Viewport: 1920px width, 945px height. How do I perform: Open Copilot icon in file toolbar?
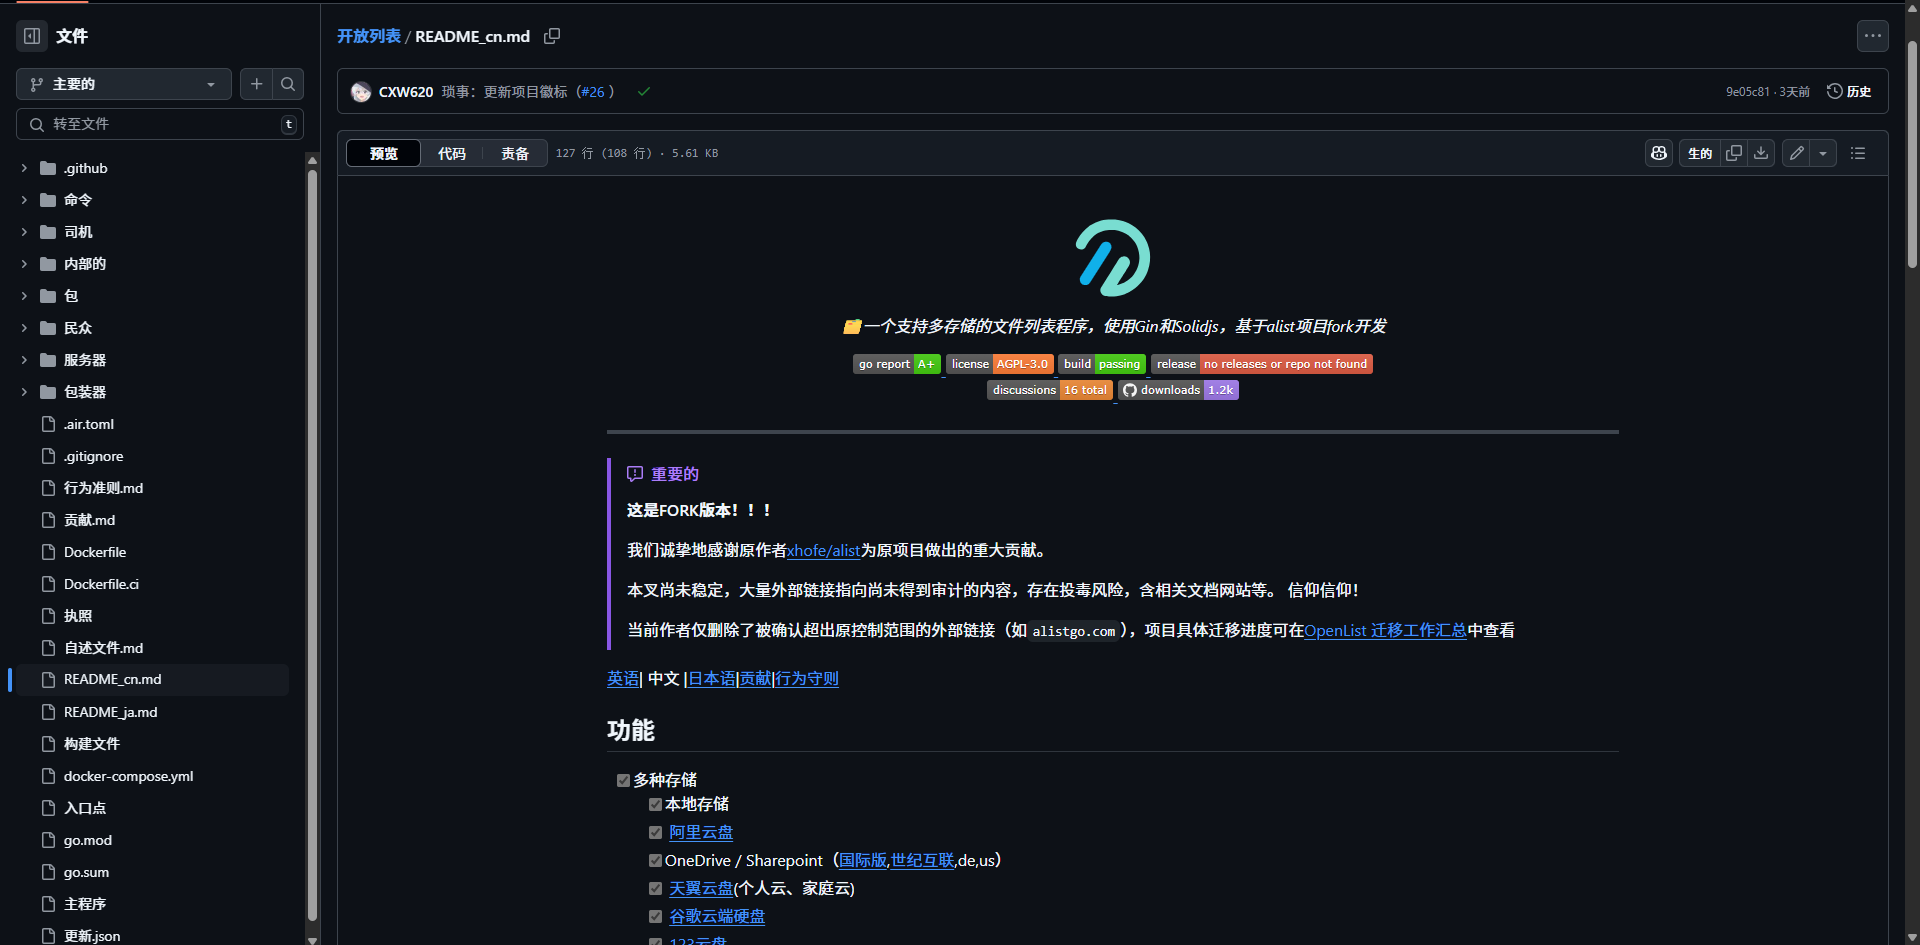click(x=1659, y=153)
